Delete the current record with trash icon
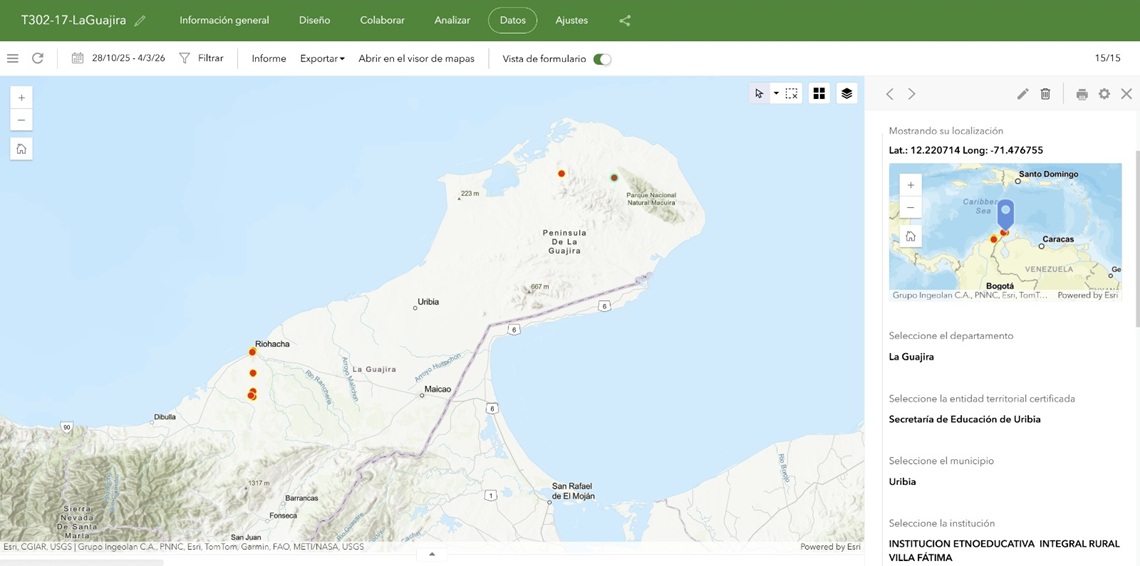 (x=1045, y=94)
